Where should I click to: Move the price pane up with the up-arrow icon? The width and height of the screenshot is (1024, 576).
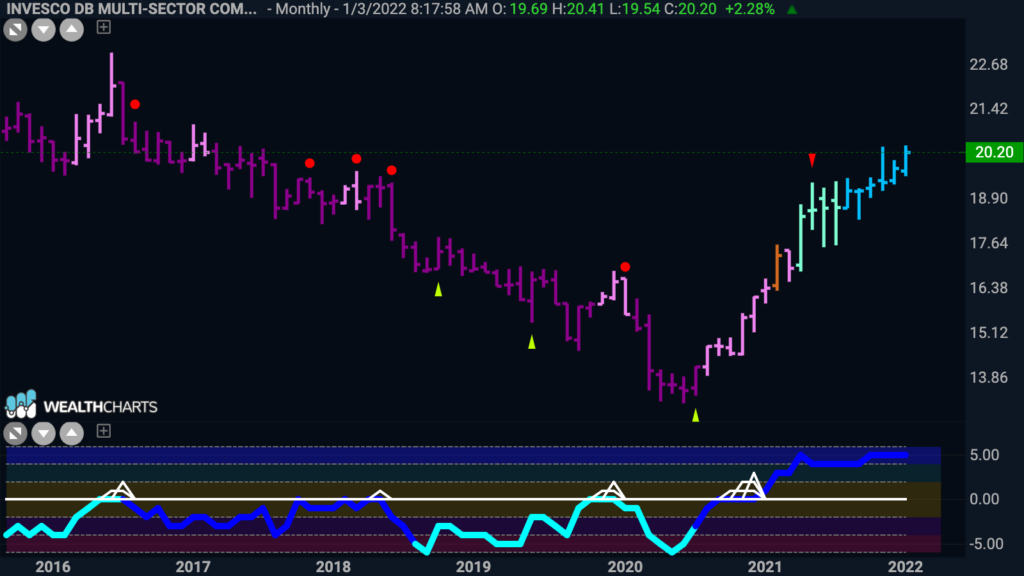tap(72, 29)
